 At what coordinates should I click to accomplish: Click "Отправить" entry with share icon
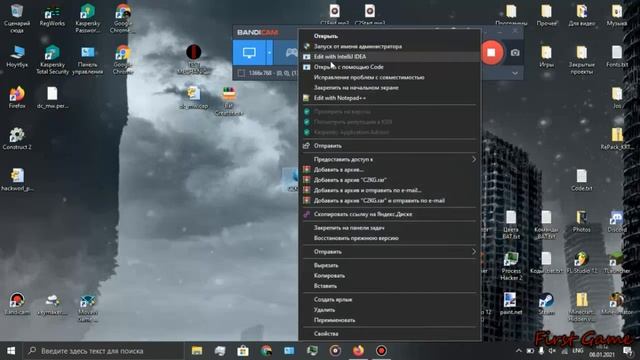(x=389, y=146)
